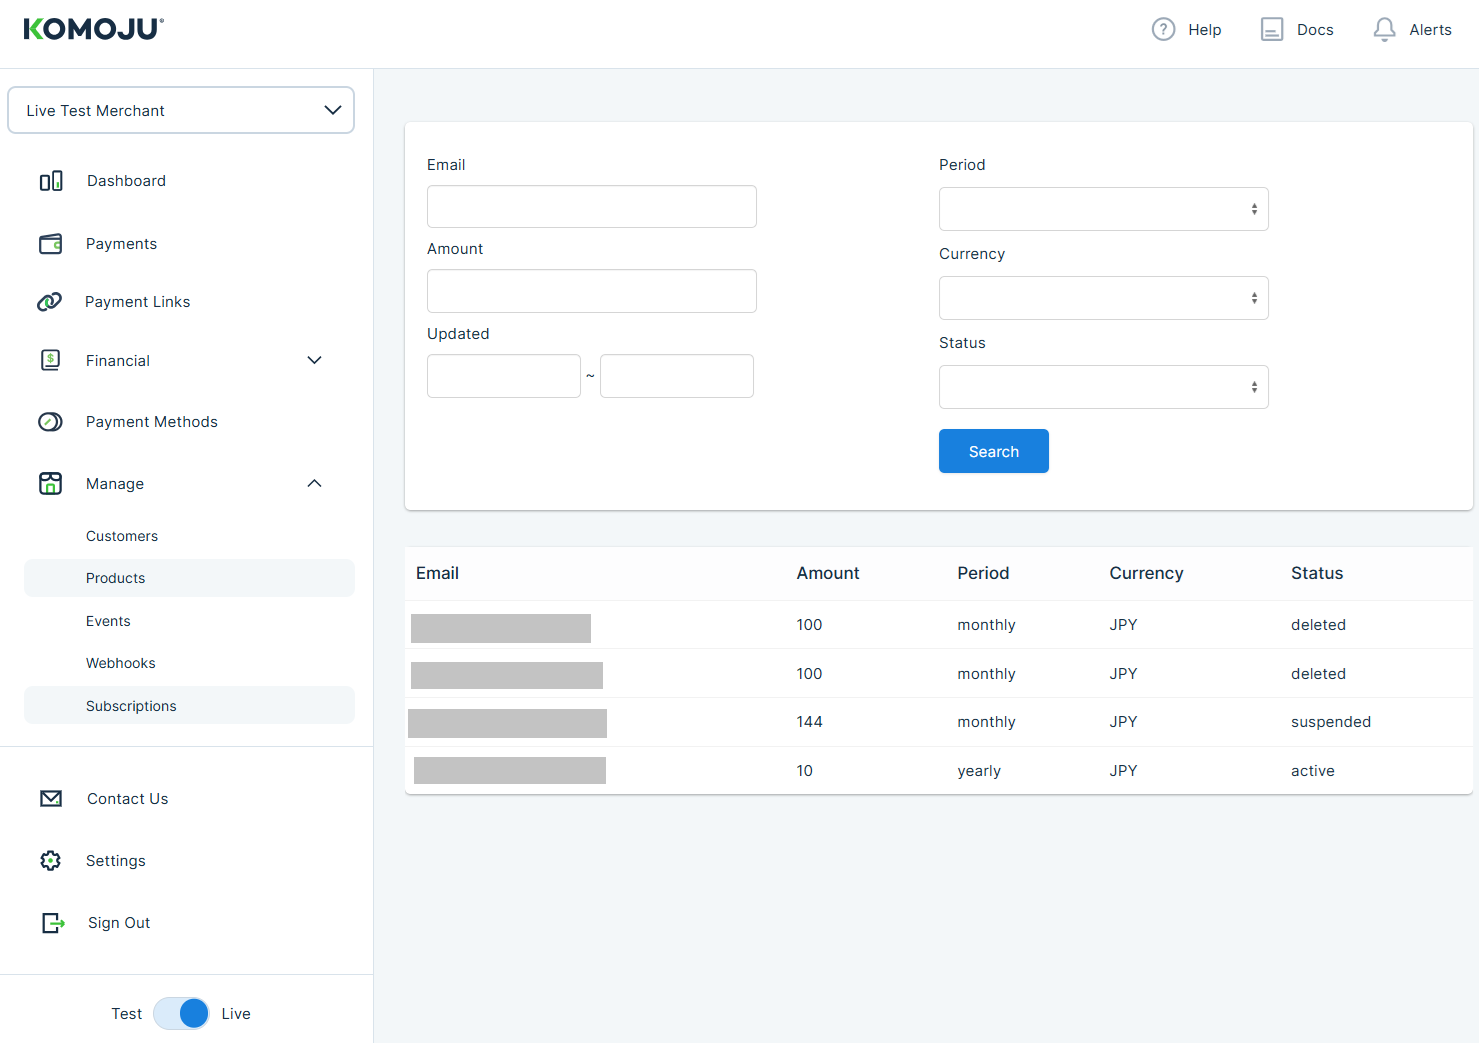Focus the Updated end date field
This screenshot has width=1479, height=1043.
click(676, 376)
